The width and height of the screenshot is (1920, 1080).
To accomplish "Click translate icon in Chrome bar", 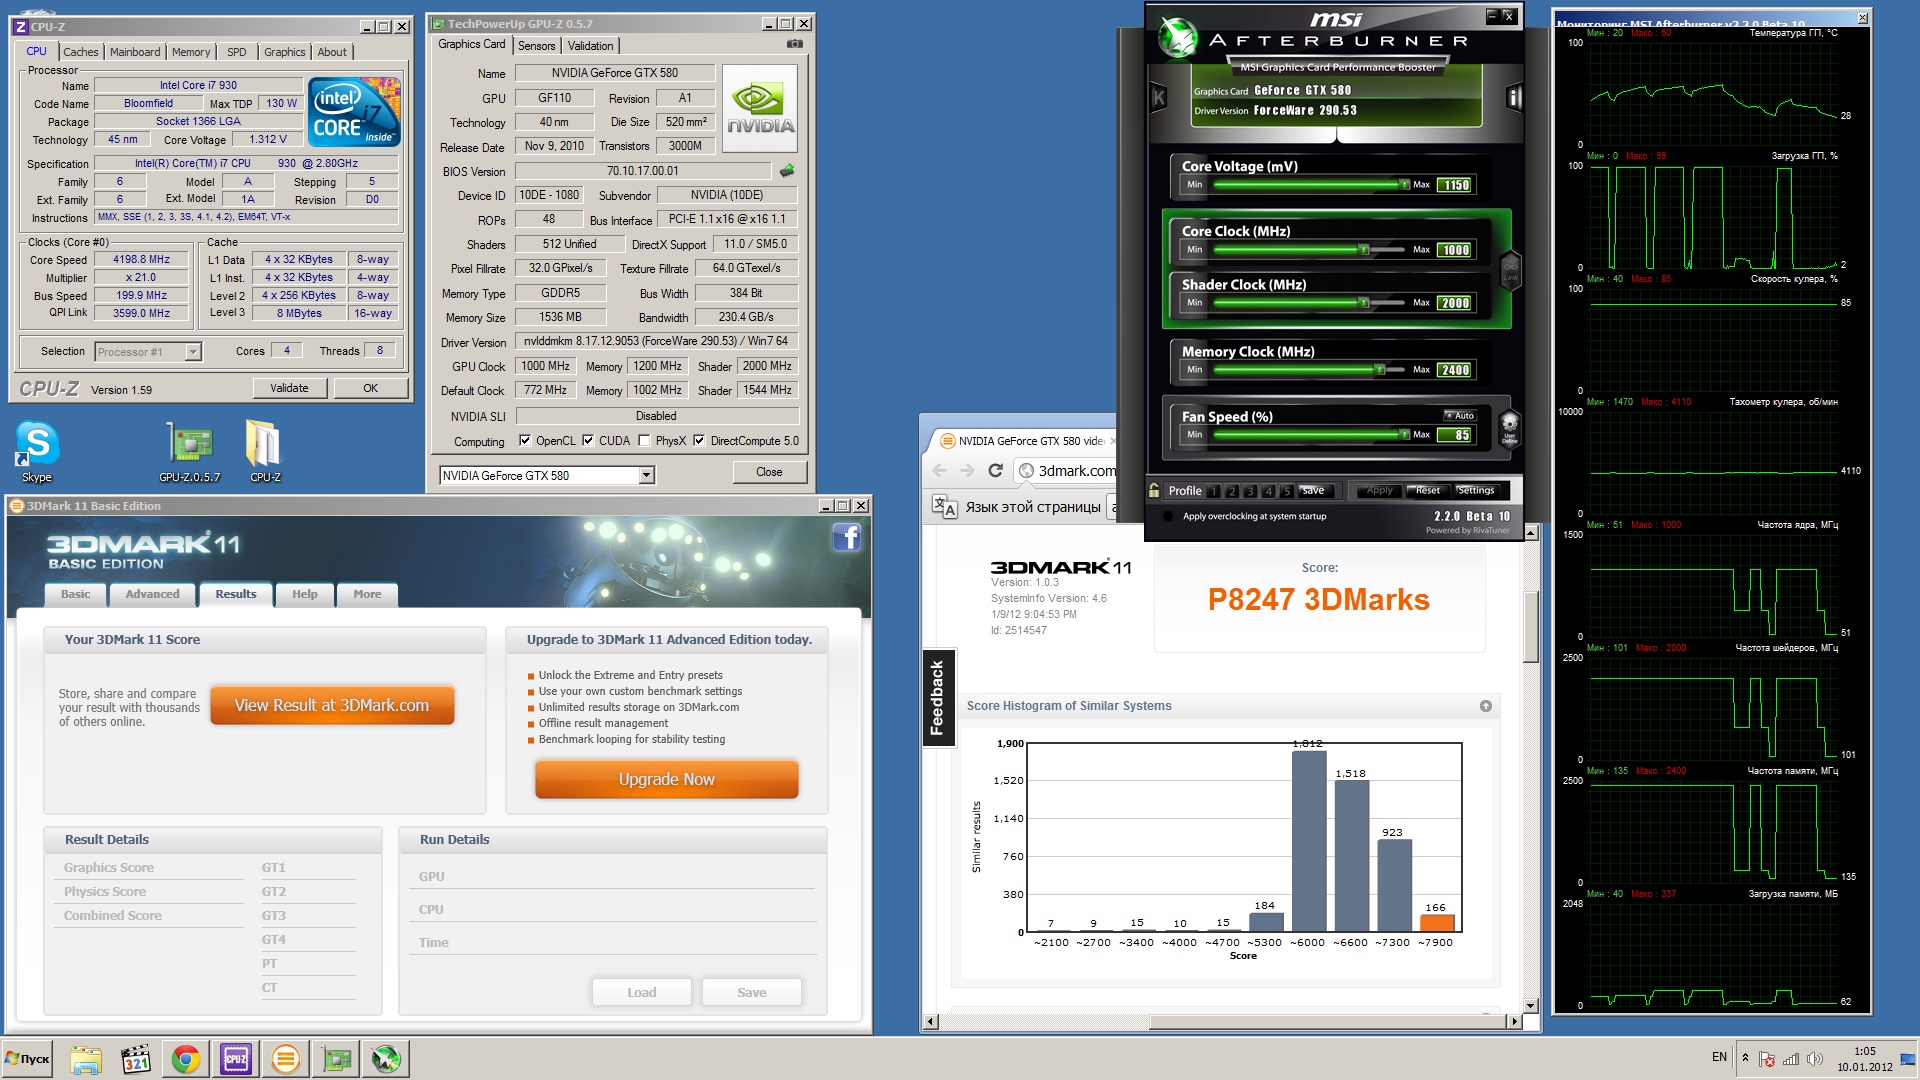I will click(x=944, y=507).
